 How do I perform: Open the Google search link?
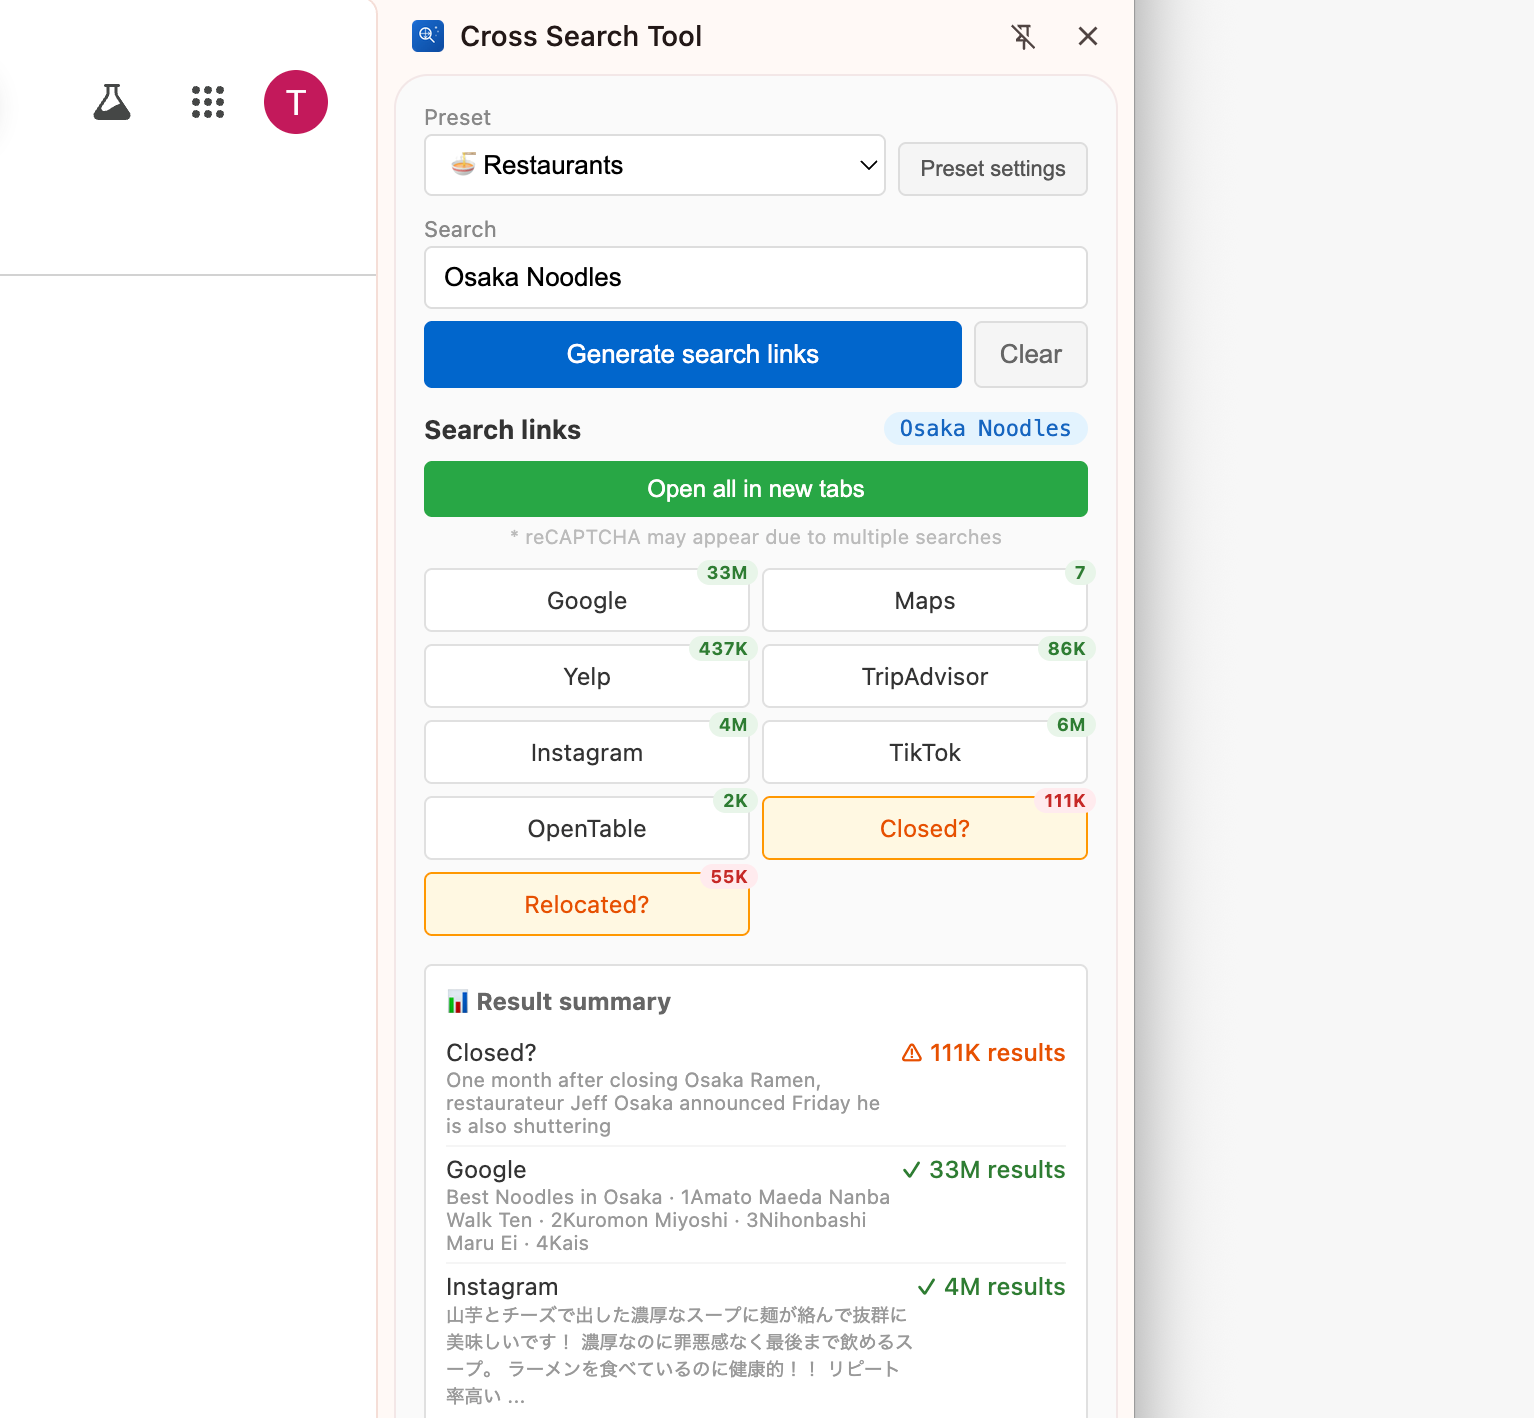point(587,601)
